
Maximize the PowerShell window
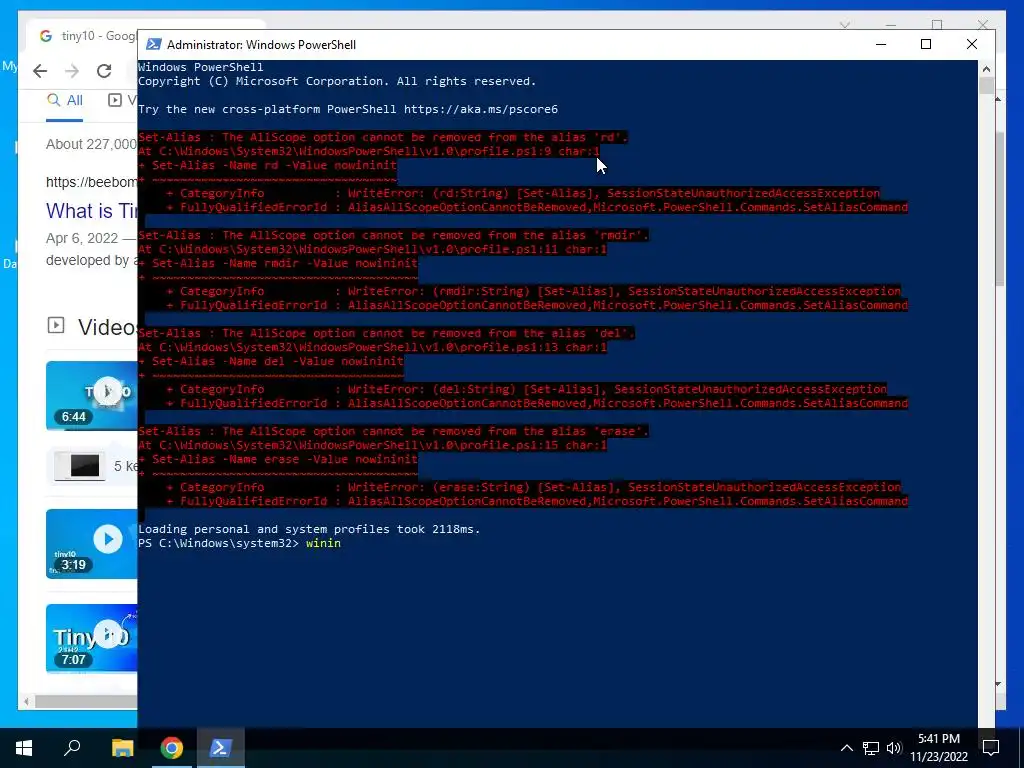(925, 44)
